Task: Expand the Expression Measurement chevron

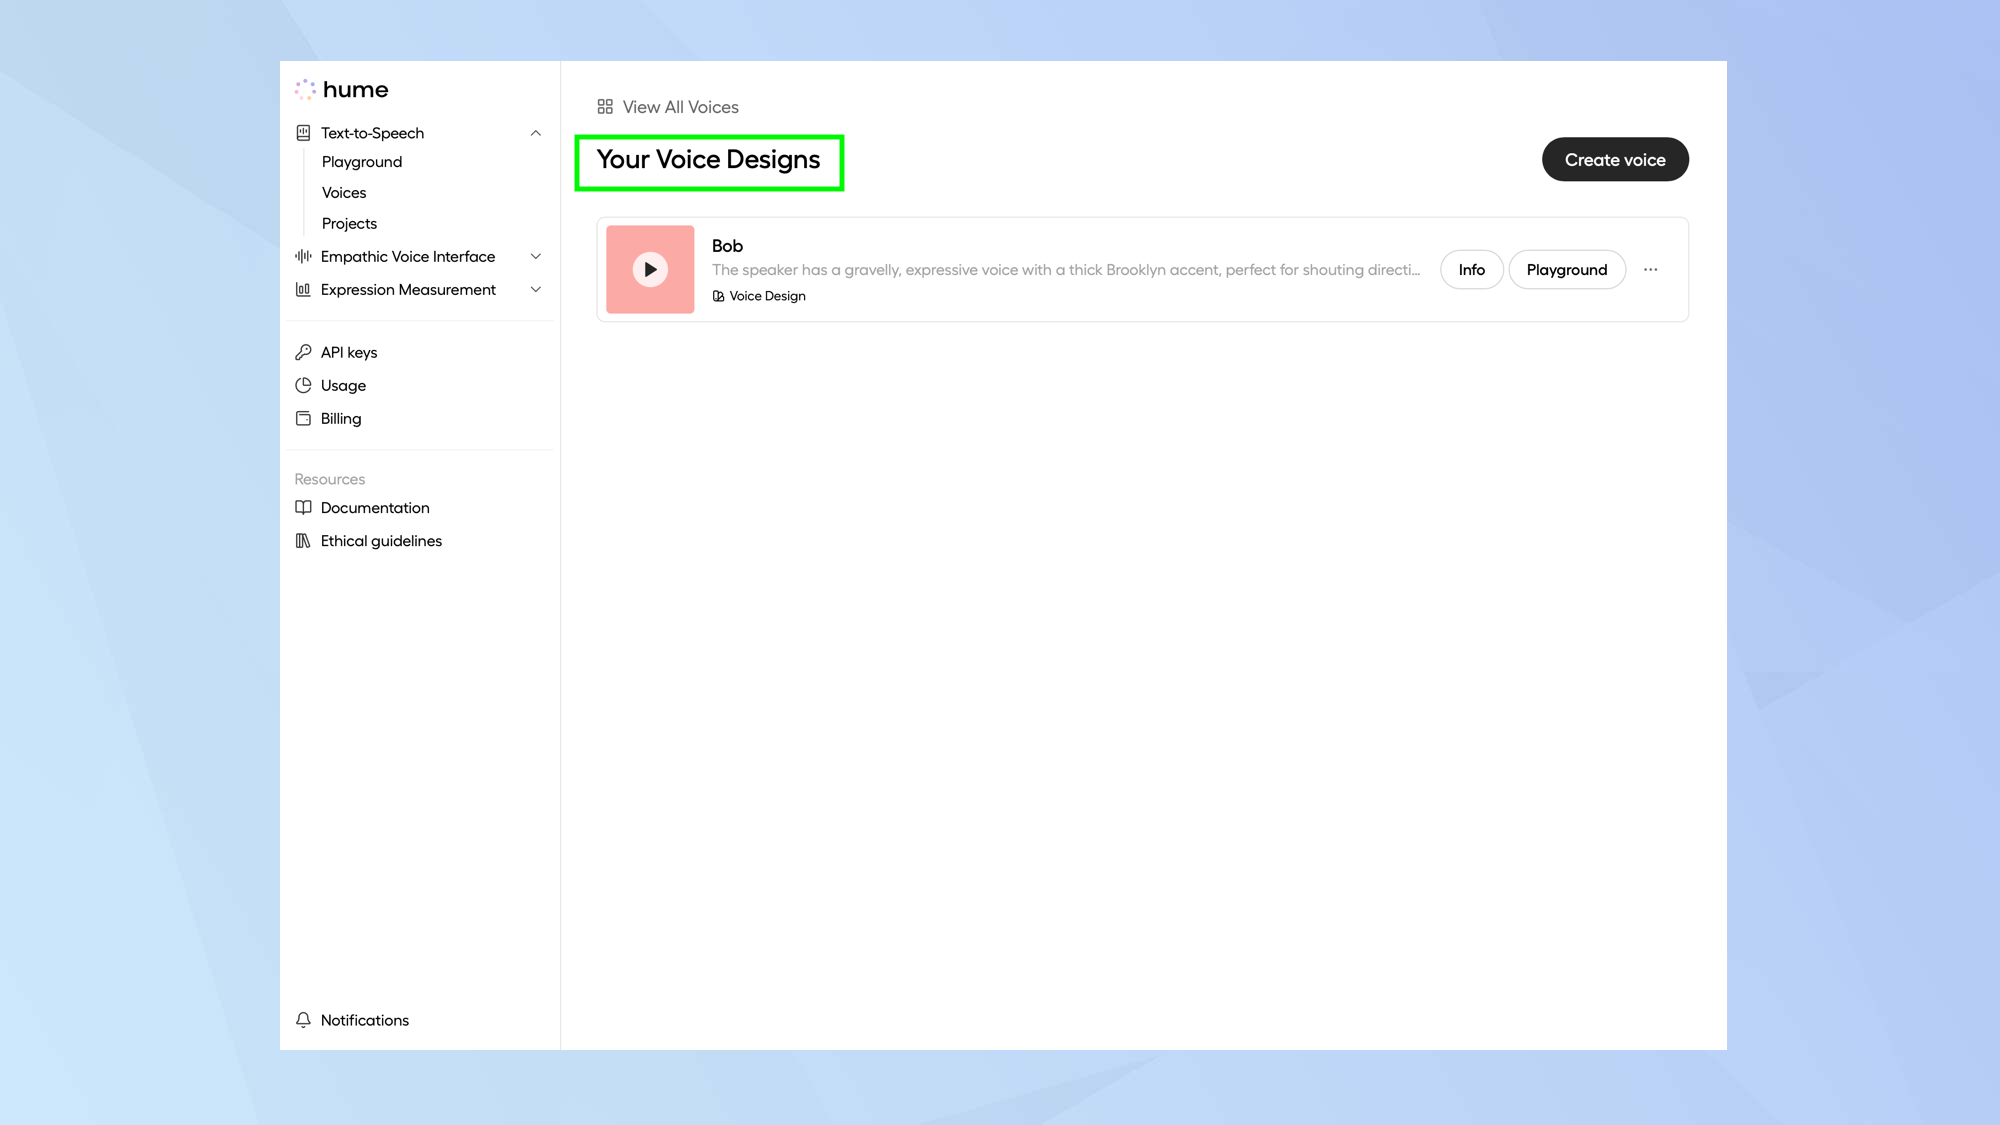Action: point(536,290)
